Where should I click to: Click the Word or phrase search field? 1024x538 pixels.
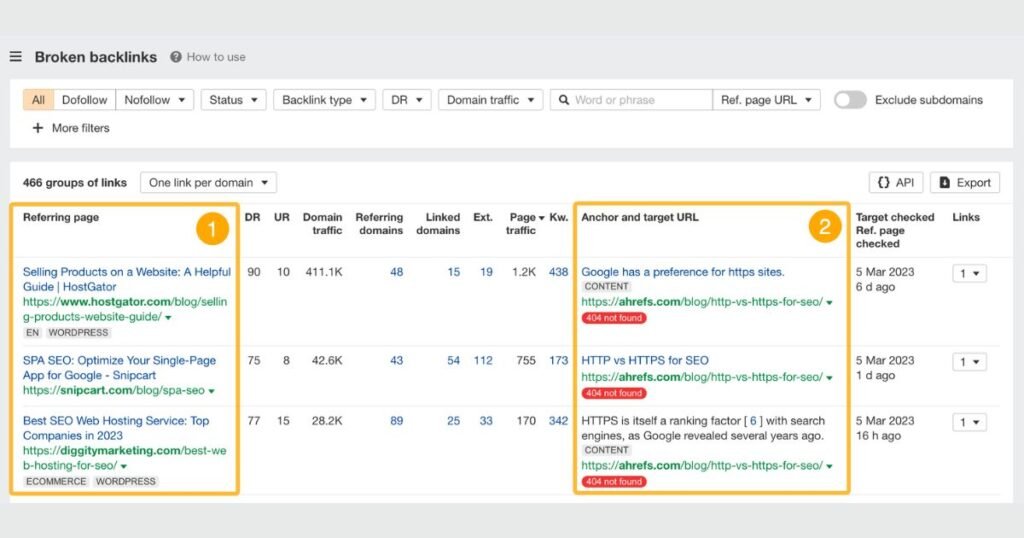pyautogui.click(x=640, y=100)
